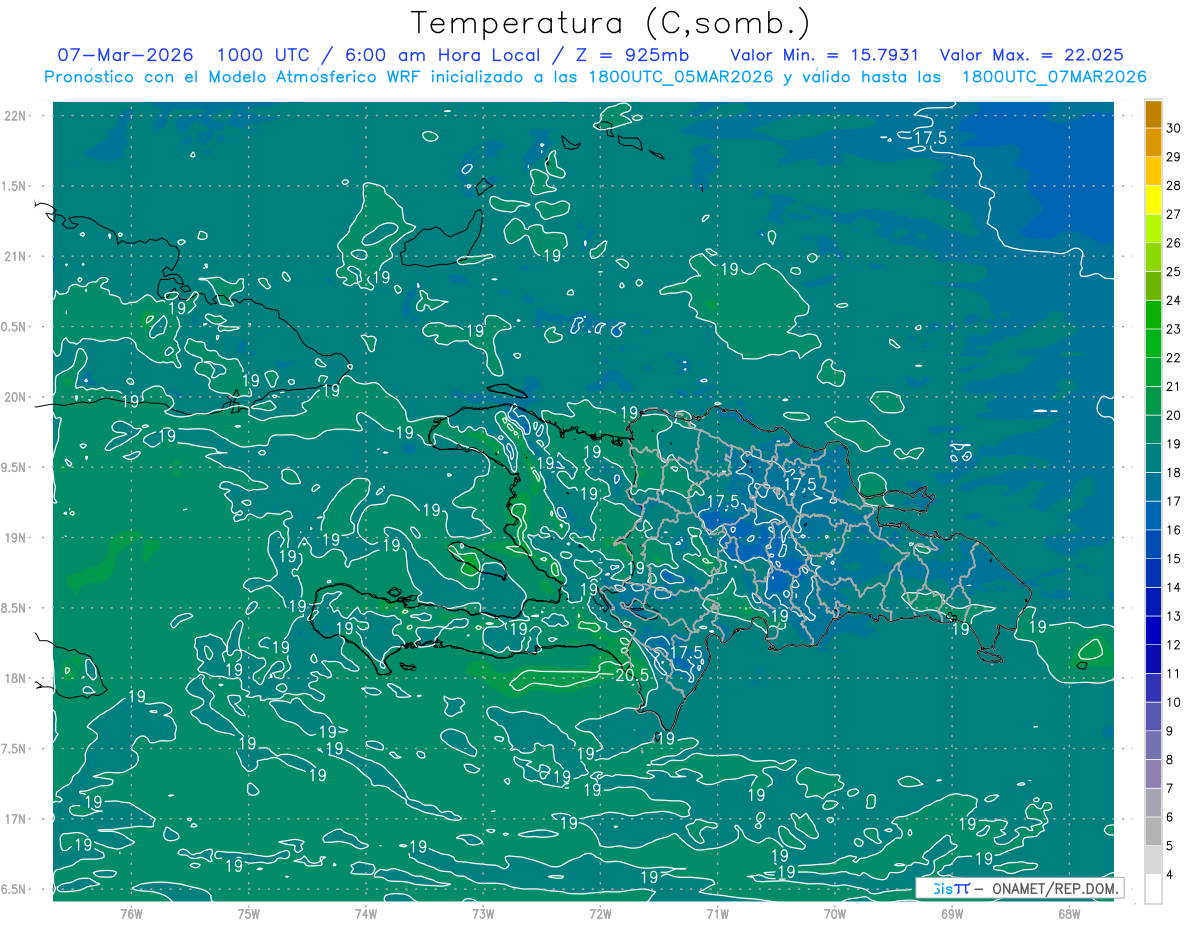Click the color scale value '16'
Image resolution: width=1200 pixels, height=927 pixels.
tap(1174, 530)
